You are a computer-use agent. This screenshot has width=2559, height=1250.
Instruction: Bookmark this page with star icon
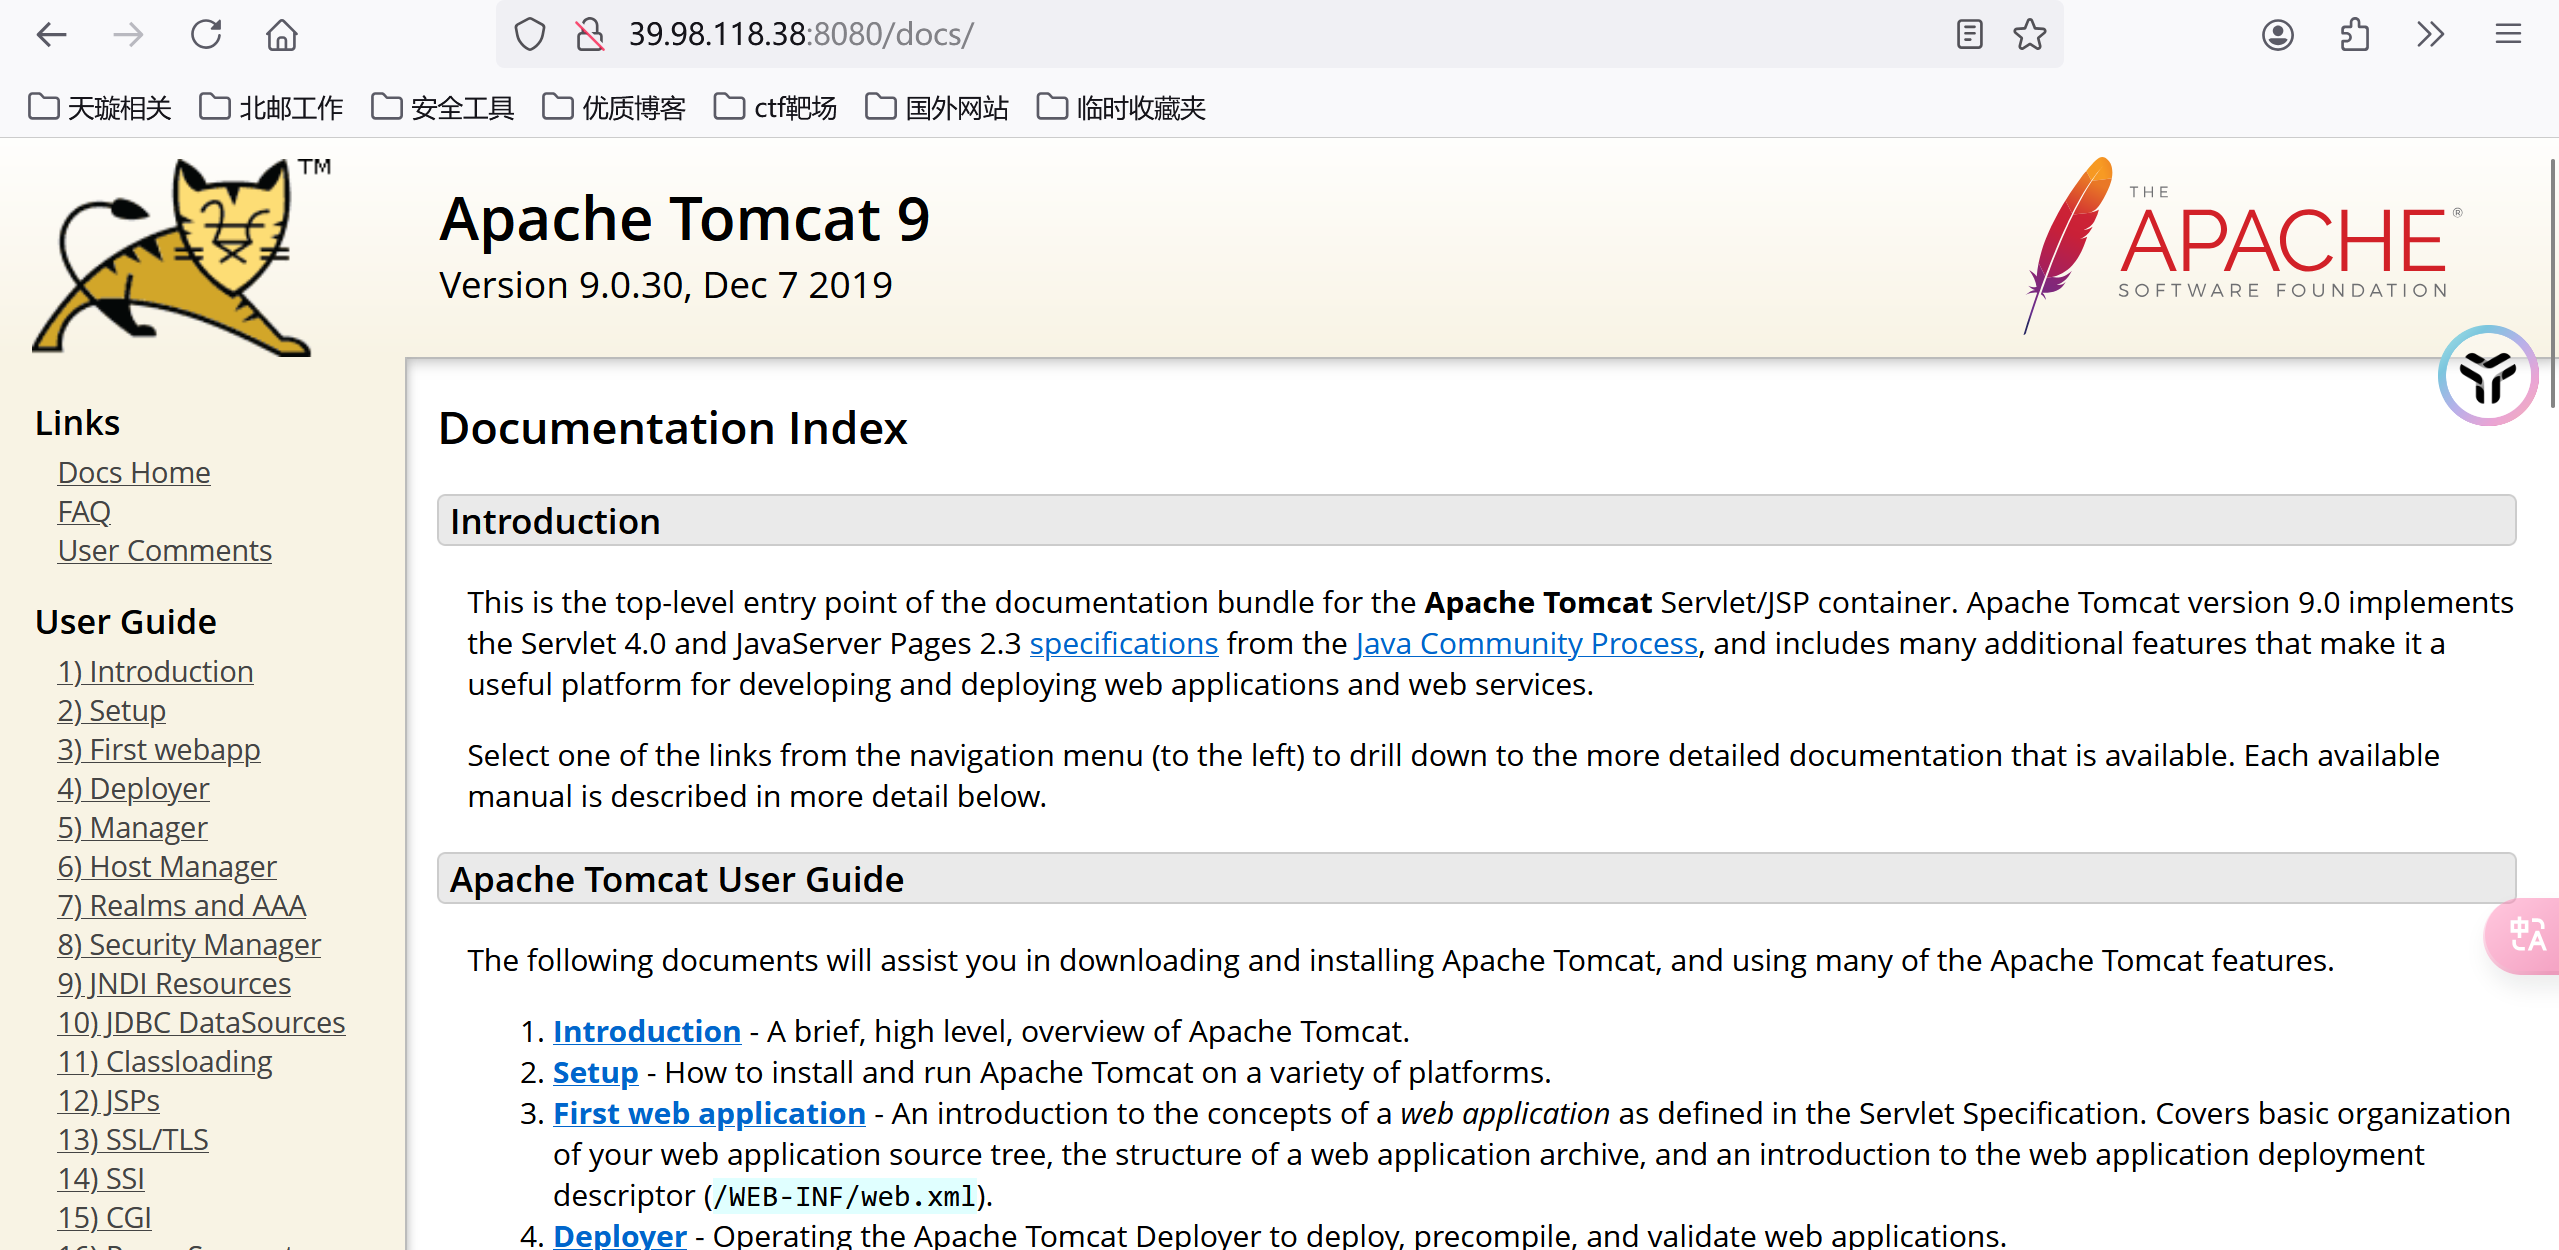point(2029,35)
